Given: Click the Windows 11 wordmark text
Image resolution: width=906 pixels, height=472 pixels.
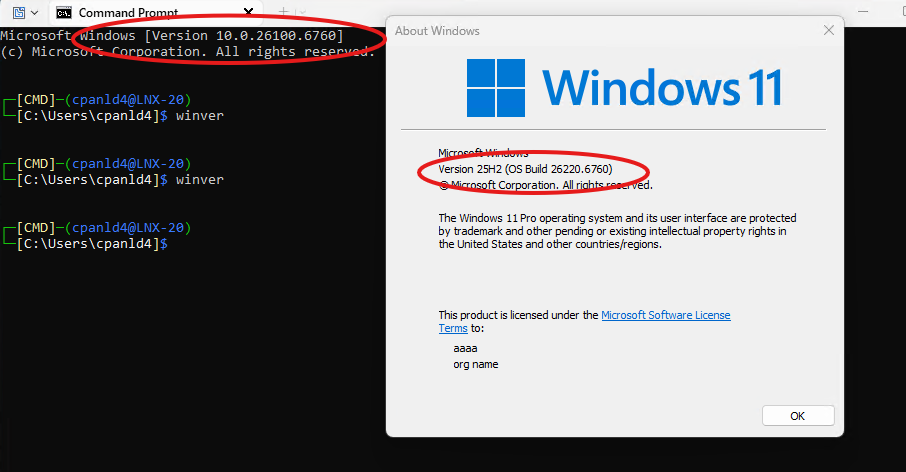Looking at the screenshot, I should [x=662, y=88].
